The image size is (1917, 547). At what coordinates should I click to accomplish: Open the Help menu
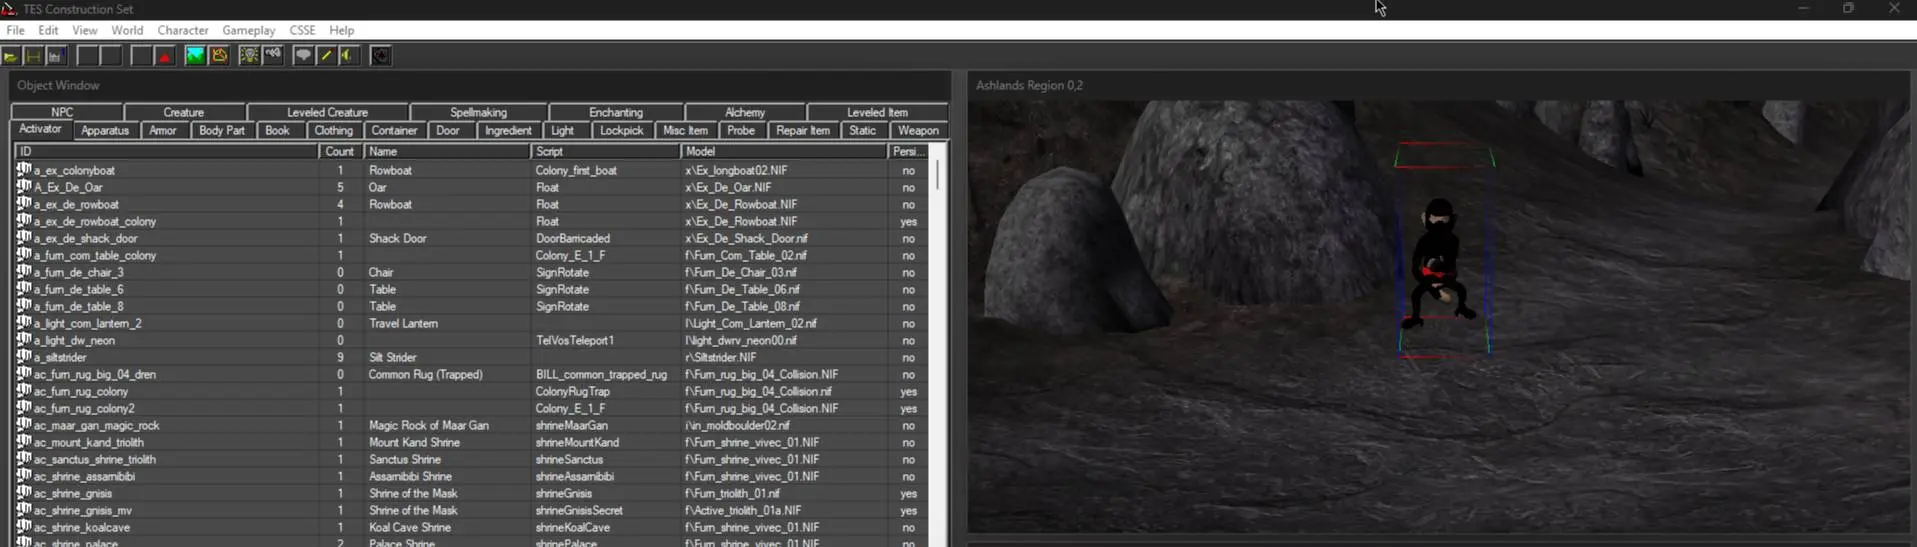pos(342,30)
